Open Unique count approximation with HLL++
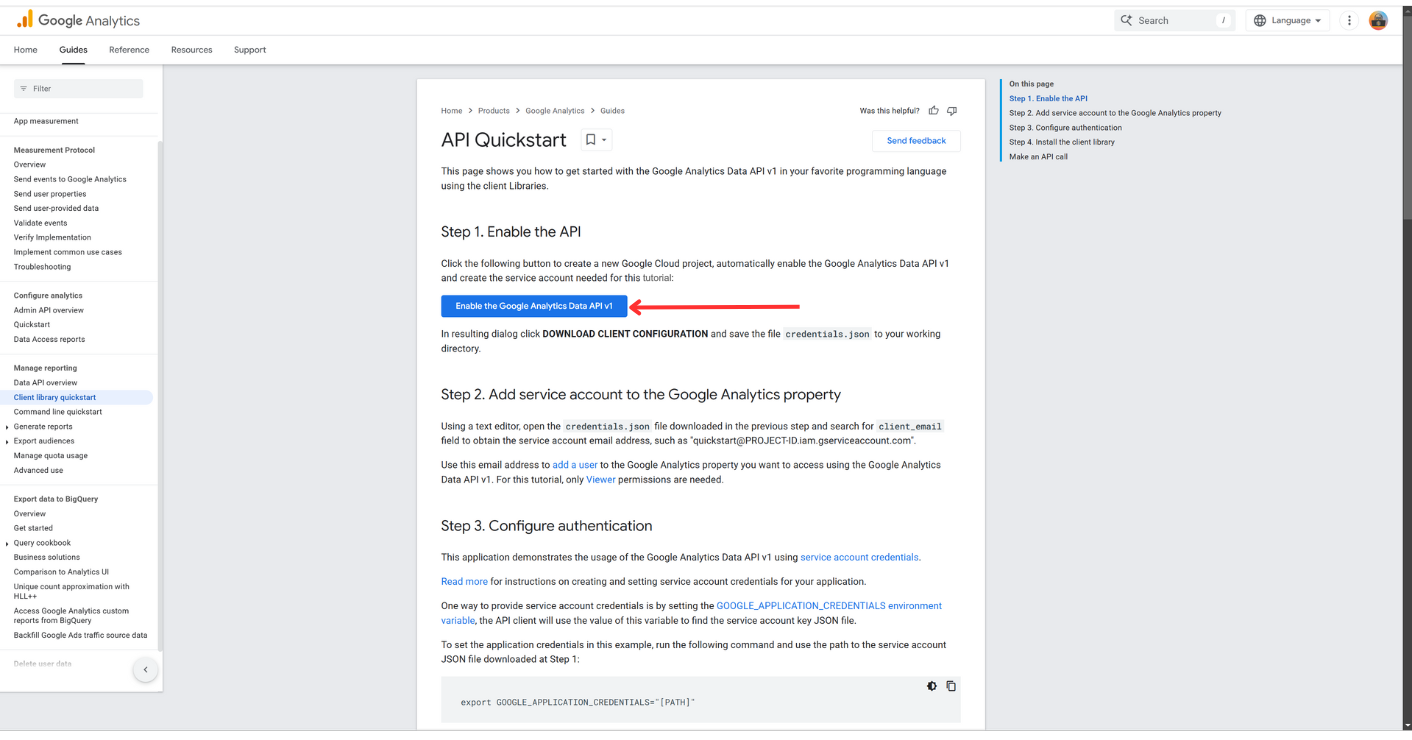Image resolution: width=1412 pixels, height=740 pixels. click(72, 591)
